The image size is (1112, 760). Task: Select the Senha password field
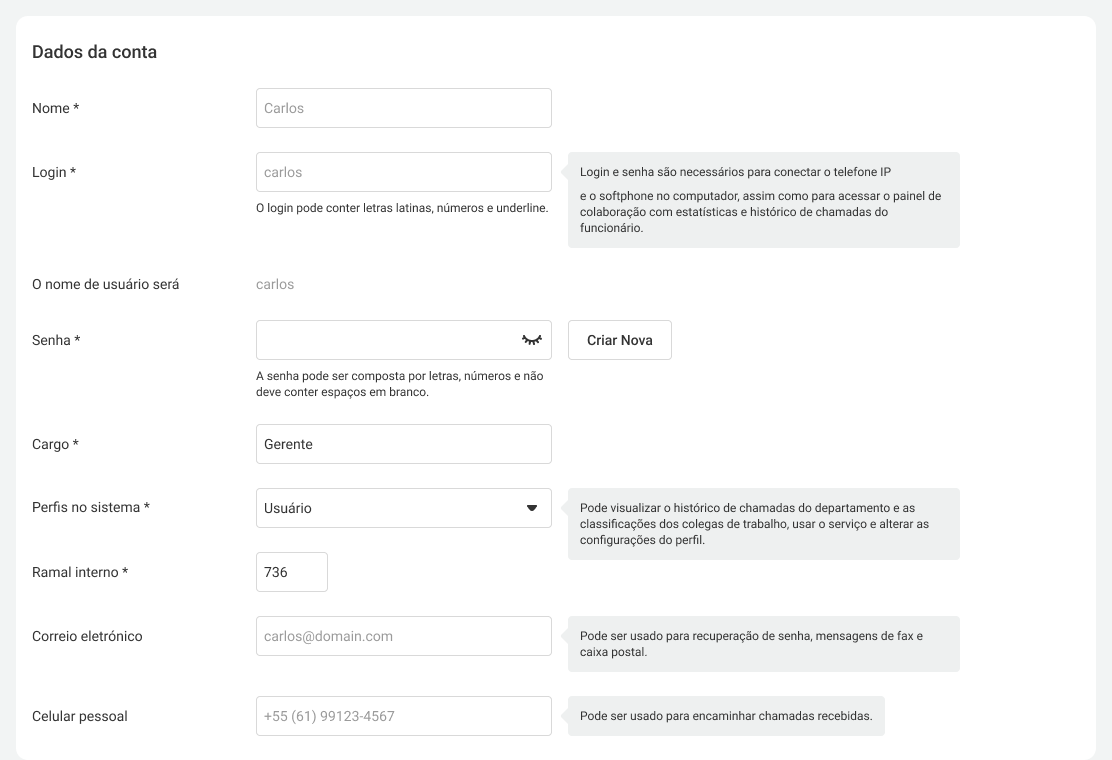[x=385, y=340]
